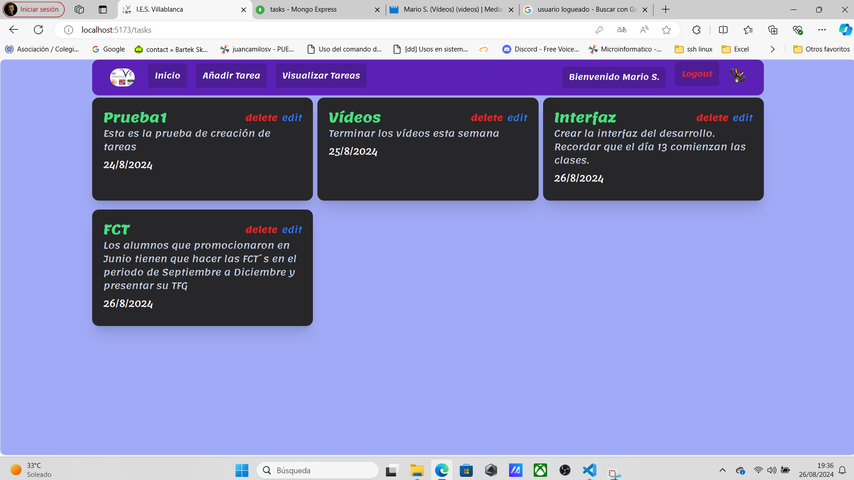Image resolution: width=854 pixels, height=480 pixels.
Task: Open the clock showing 19:36
Action: tap(816, 470)
